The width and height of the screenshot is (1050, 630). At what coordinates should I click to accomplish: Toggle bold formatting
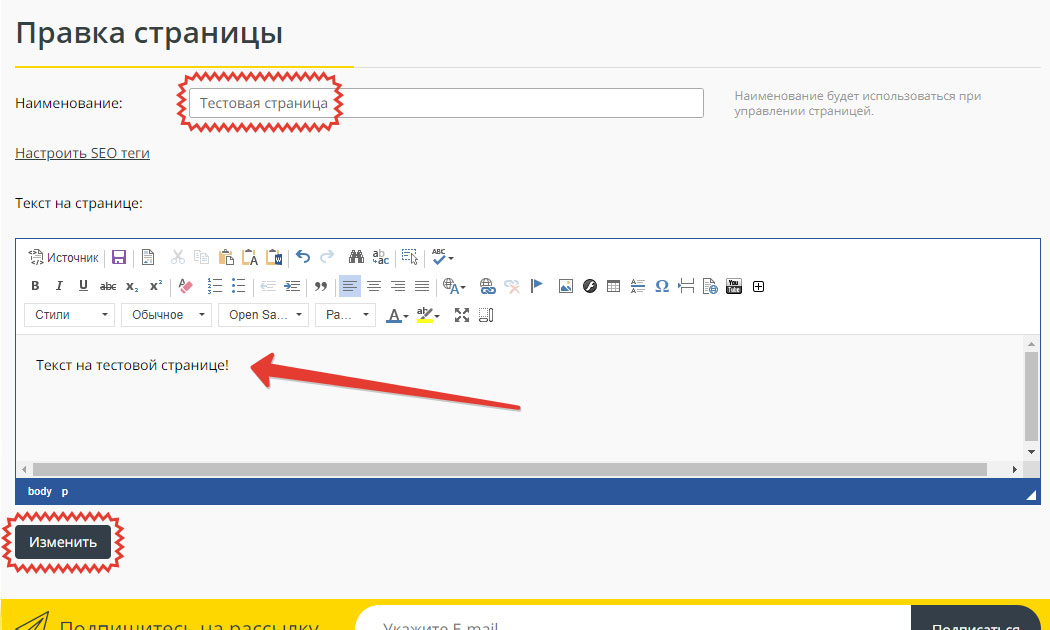35,287
